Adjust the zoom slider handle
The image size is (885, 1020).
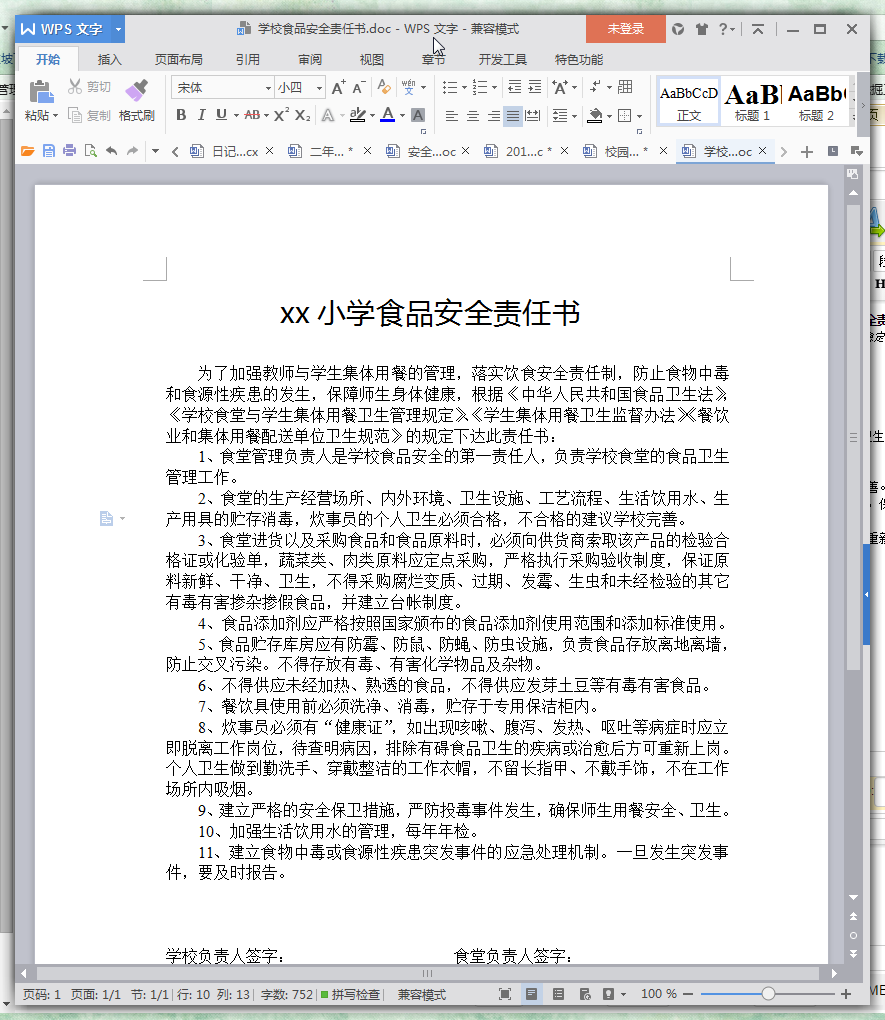click(x=769, y=994)
